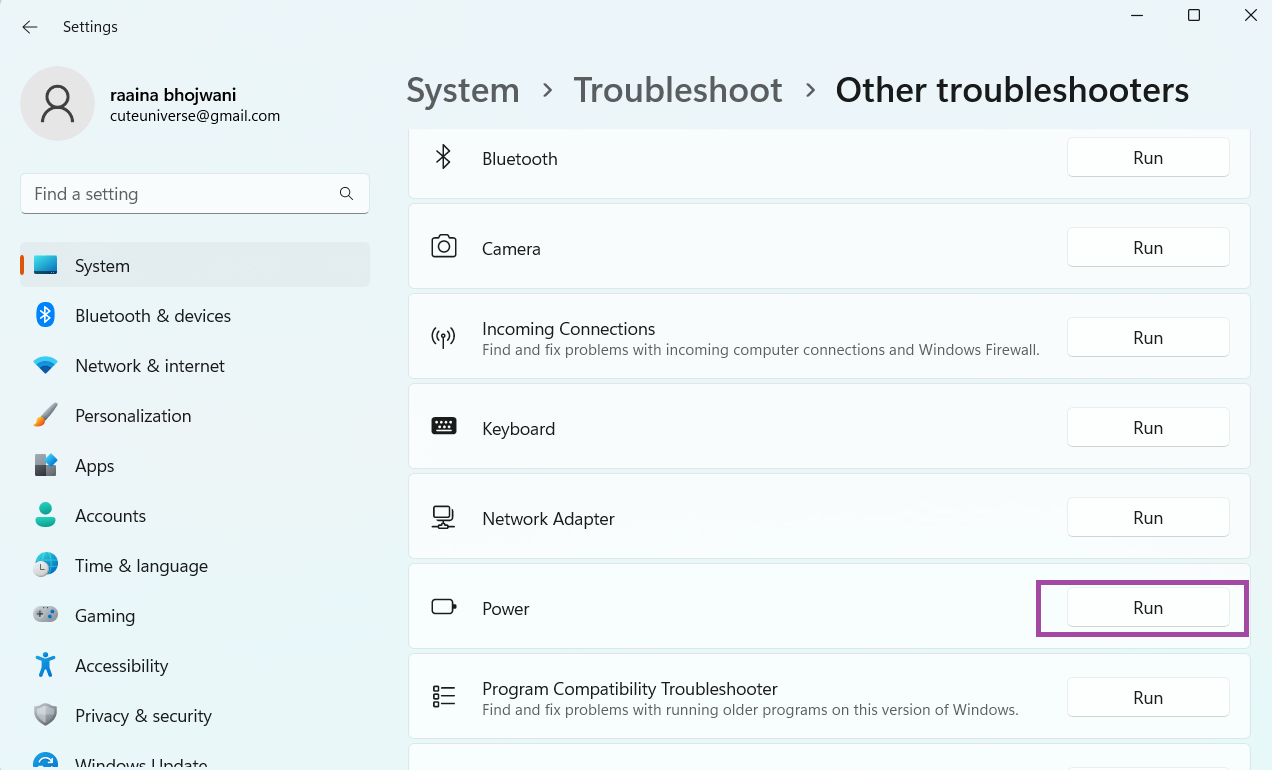This screenshot has width=1272, height=770.
Task: Open Network & internet settings
Action: coord(149,366)
